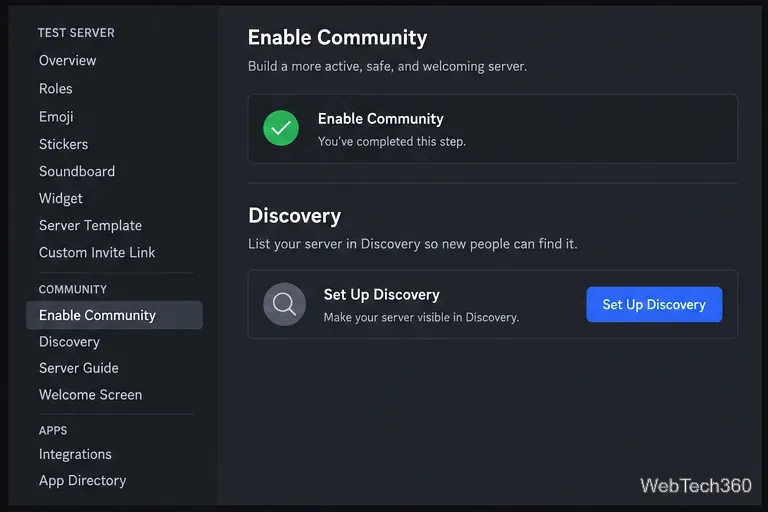Click 'You've completed this step.' text
Viewport: 768px width, 512px height.
click(392, 142)
